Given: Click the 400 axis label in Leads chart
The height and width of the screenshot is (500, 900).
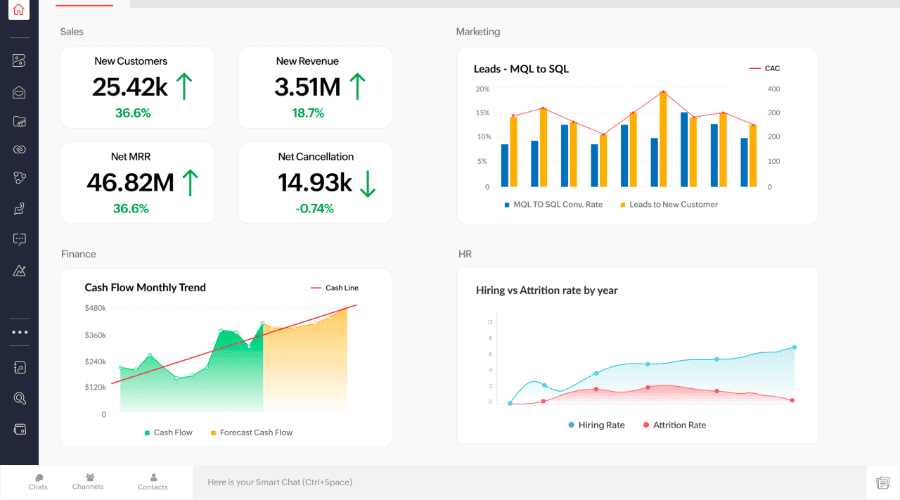Looking at the screenshot, I should pos(774,89).
